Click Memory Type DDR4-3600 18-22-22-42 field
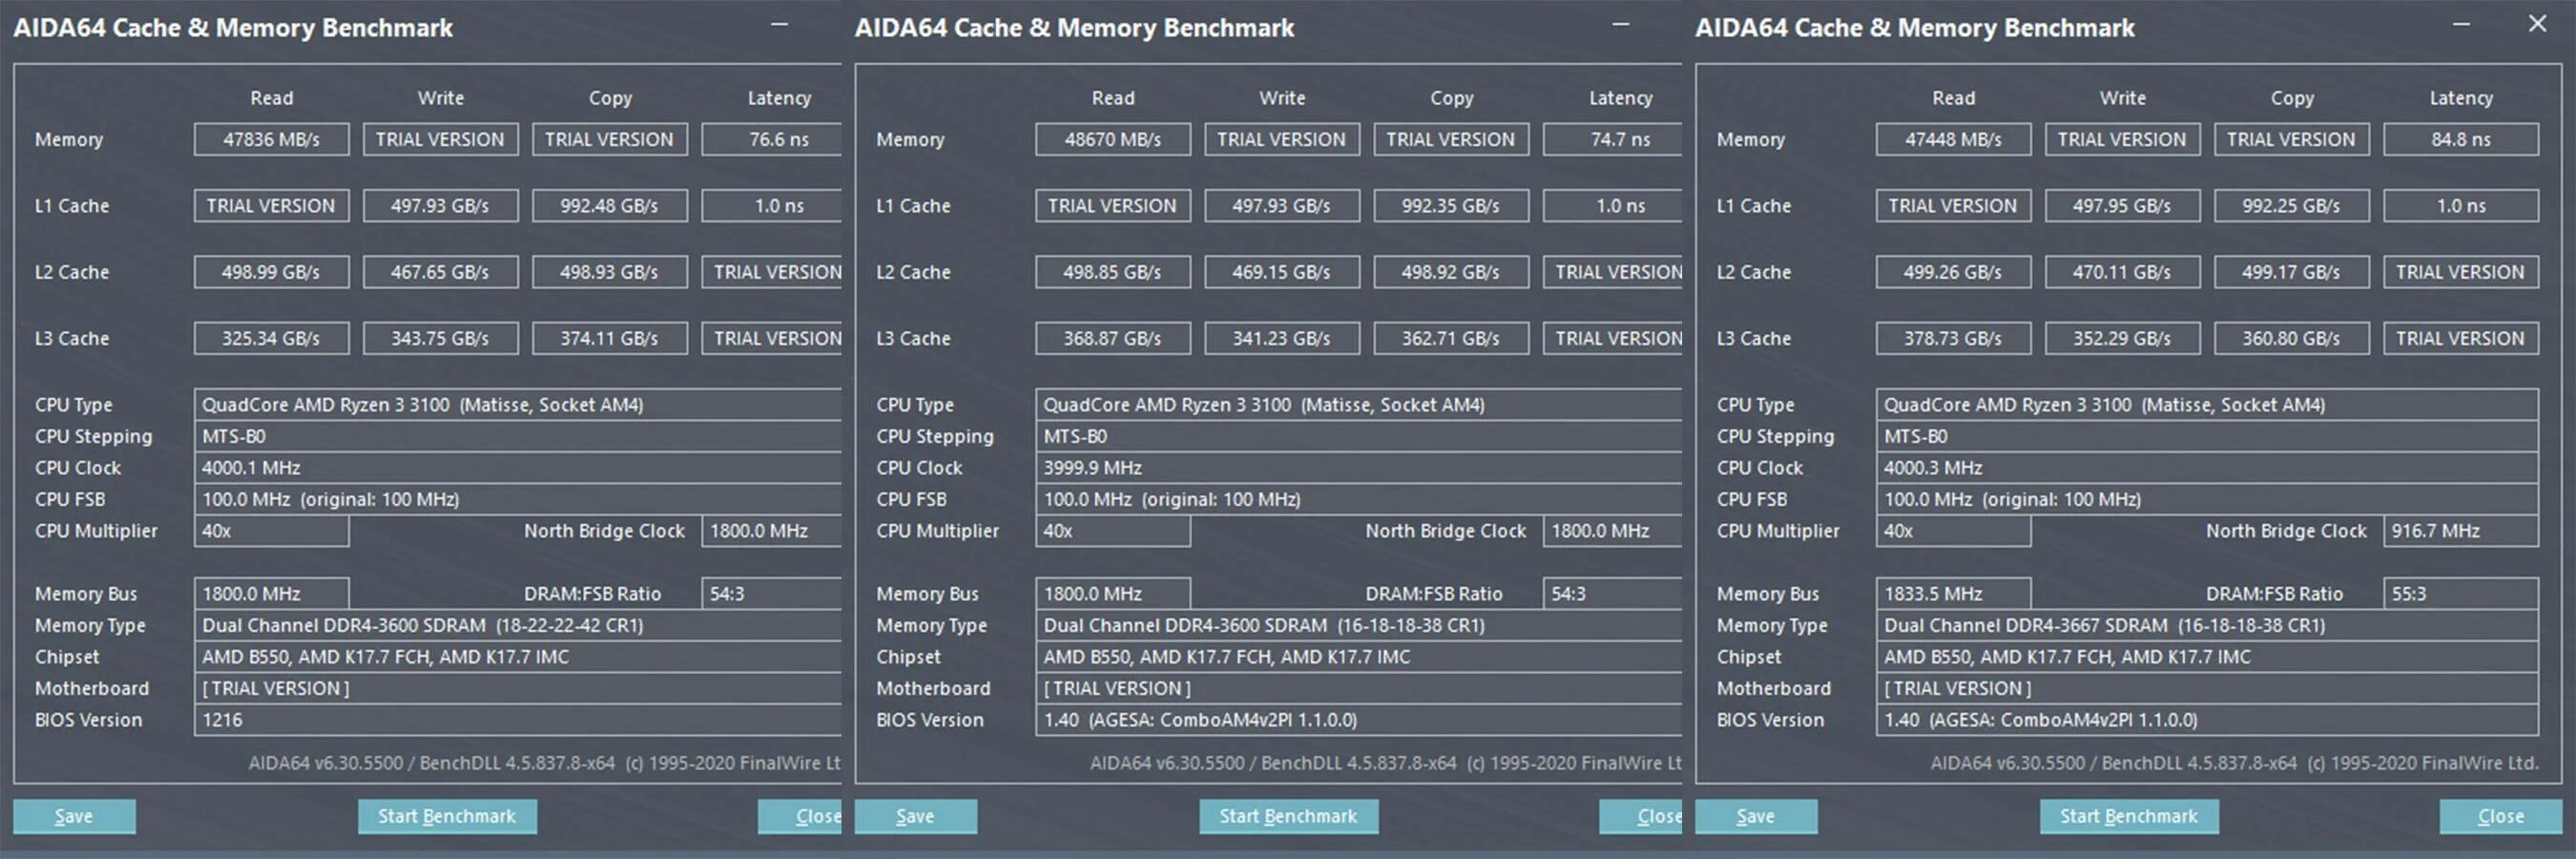 click(x=518, y=625)
